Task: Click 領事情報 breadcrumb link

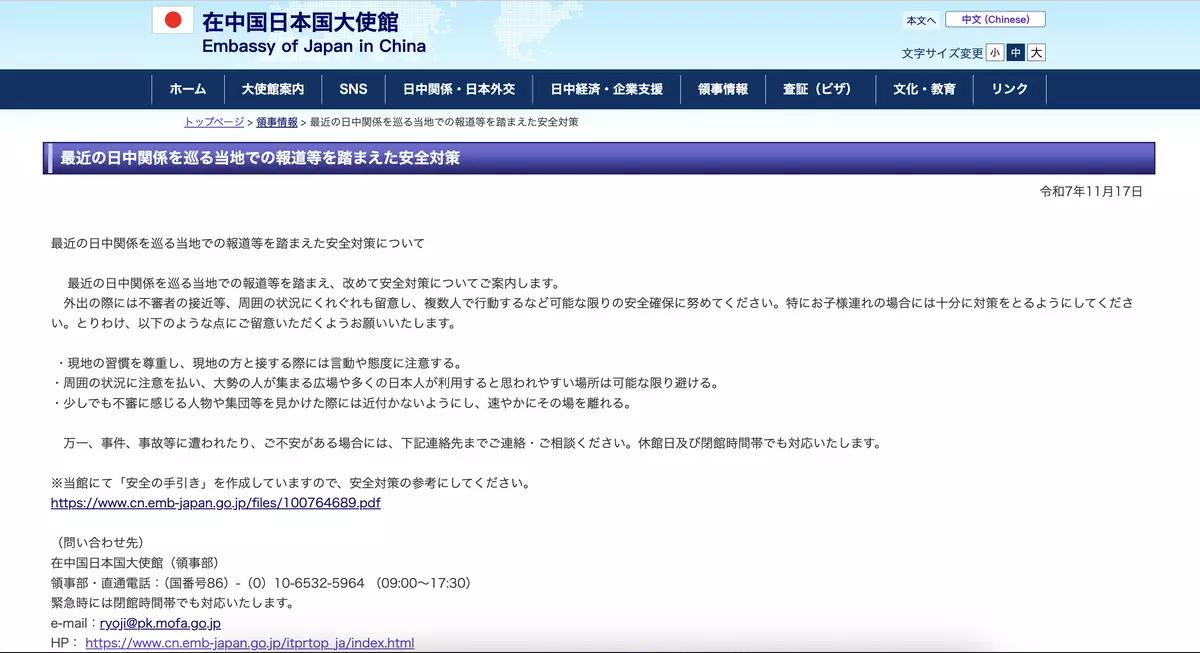Action: click(x=277, y=122)
